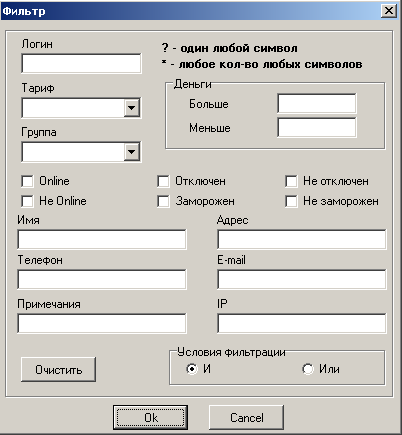Click the Cancel button

pos(247,417)
